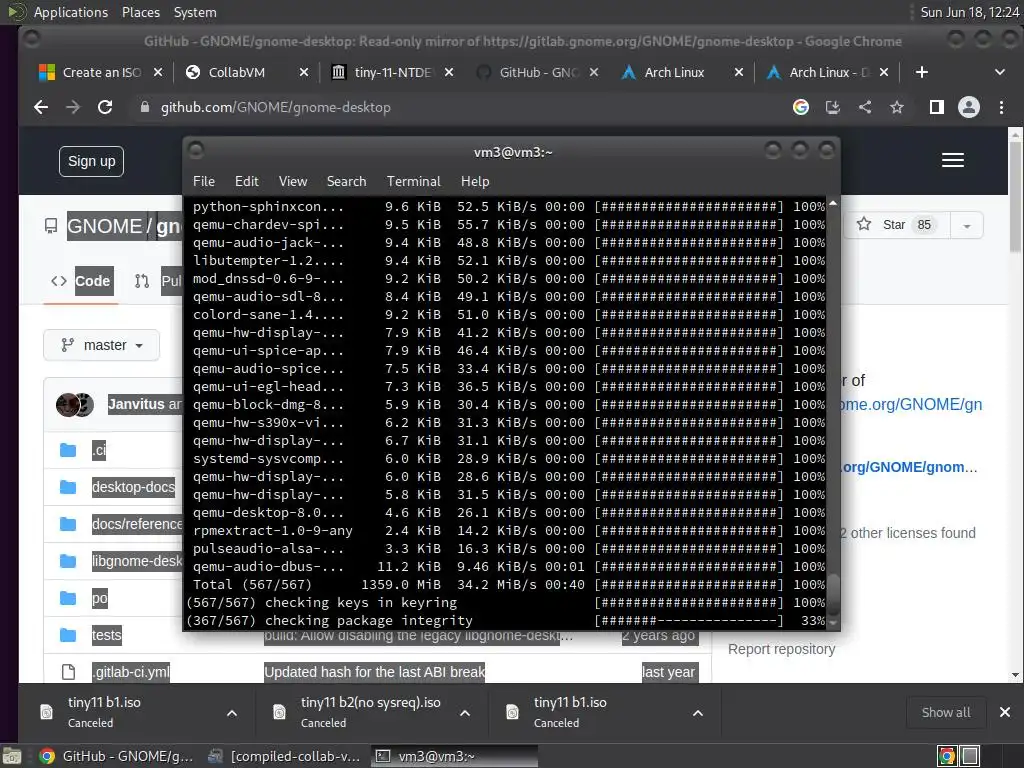Open Google icon in address bar
The image size is (1024, 768).
[801, 107]
